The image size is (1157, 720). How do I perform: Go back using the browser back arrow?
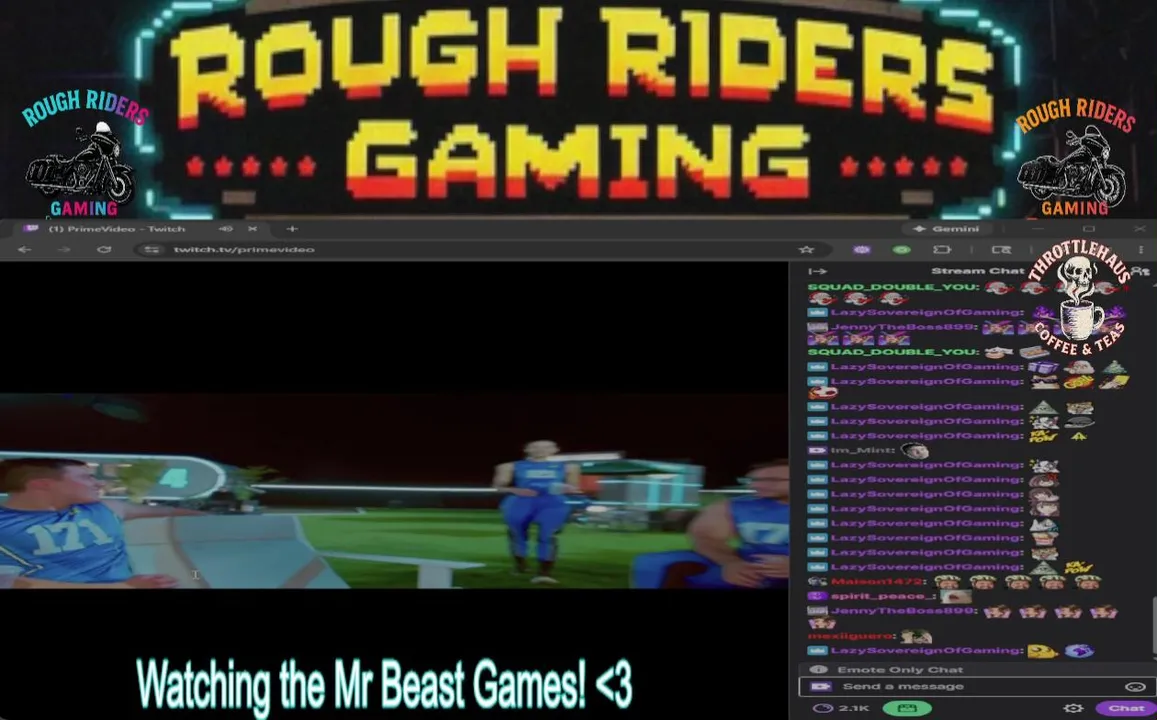click(x=24, y=250)
